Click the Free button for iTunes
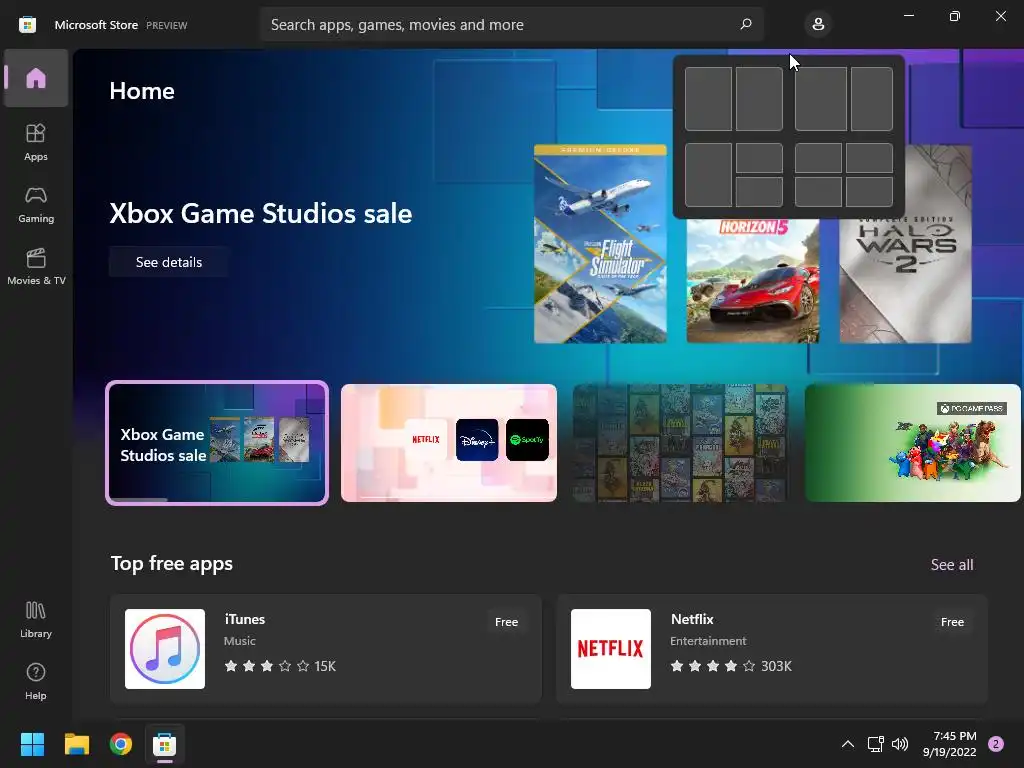This screenshot has width=1024, height=768. (506, 622)
